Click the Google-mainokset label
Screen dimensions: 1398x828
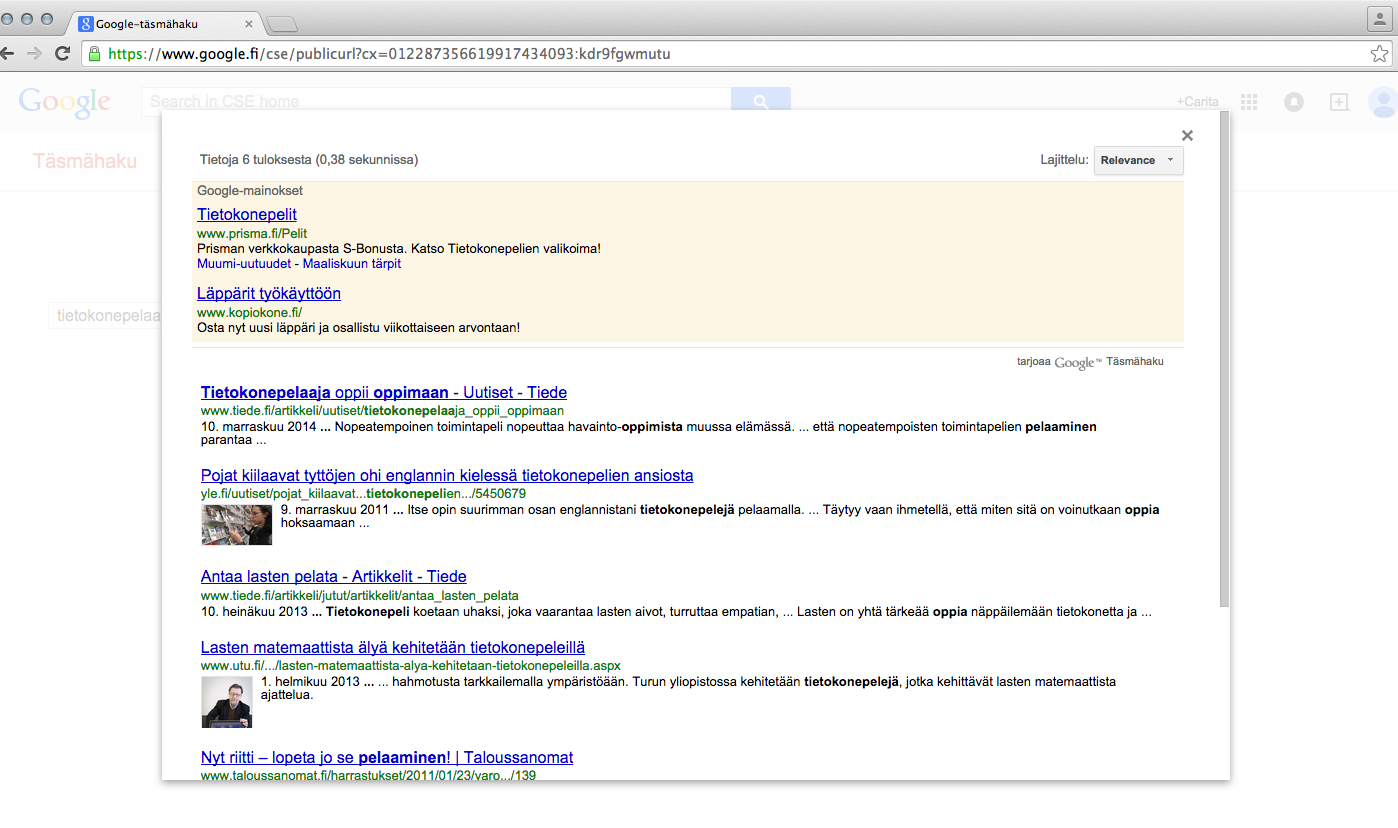[x=250, y=191]
